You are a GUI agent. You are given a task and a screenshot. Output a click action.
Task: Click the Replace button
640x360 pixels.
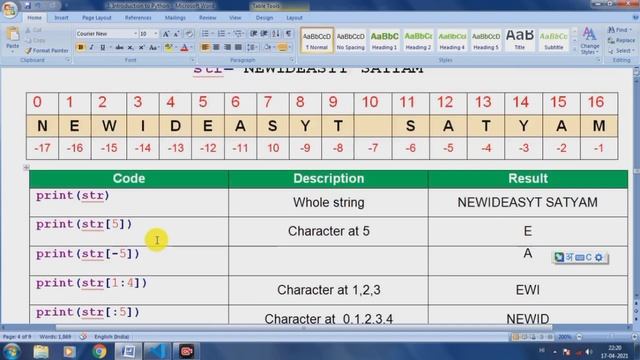[622, 40]
